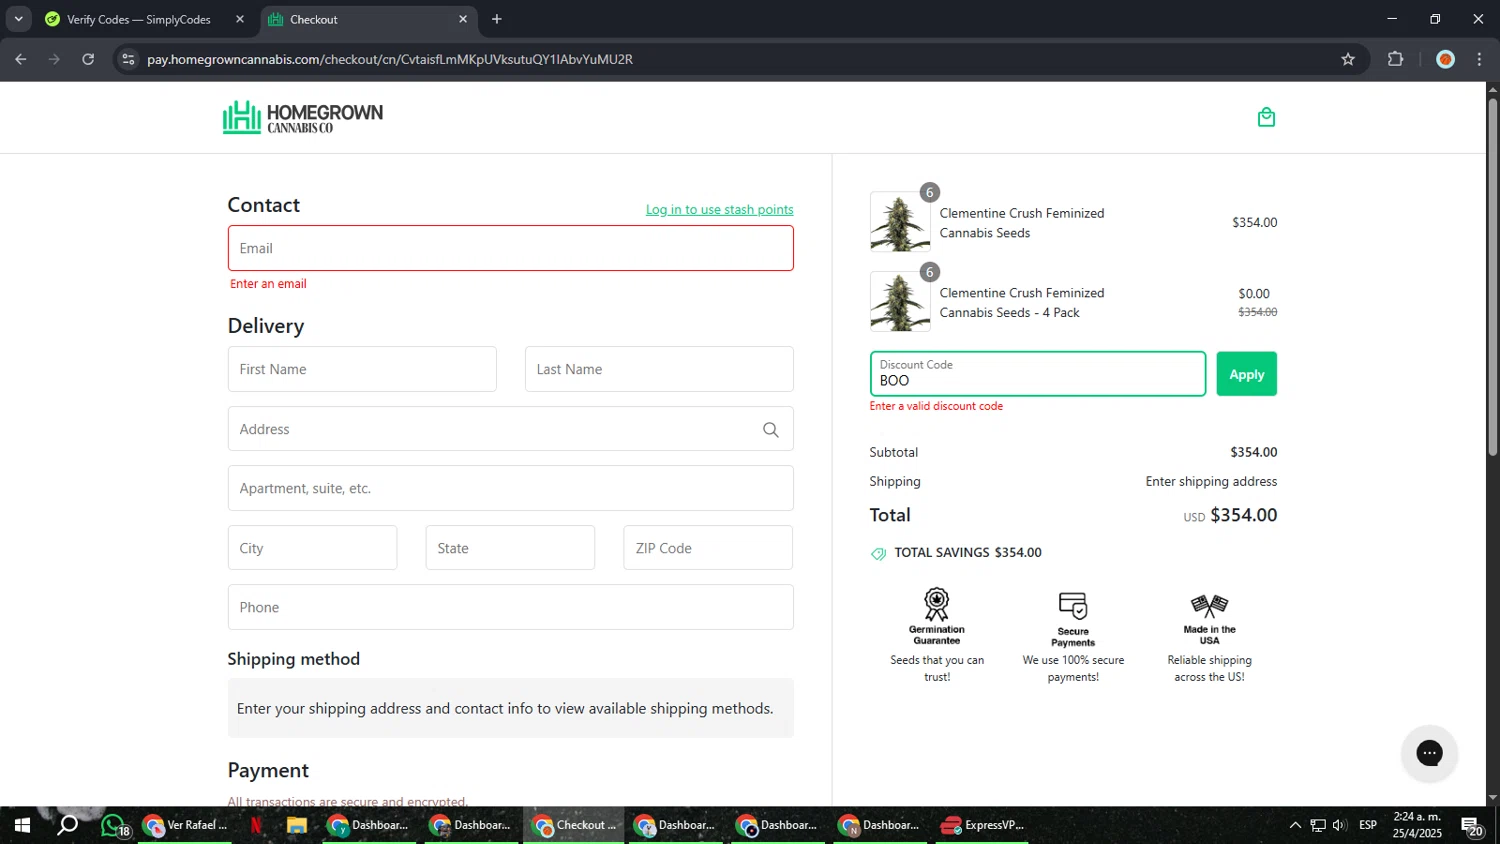This screenshot has width=1500, height=844.
Task: Open the Chrome three-dot menu
Action: [1479, 59]
